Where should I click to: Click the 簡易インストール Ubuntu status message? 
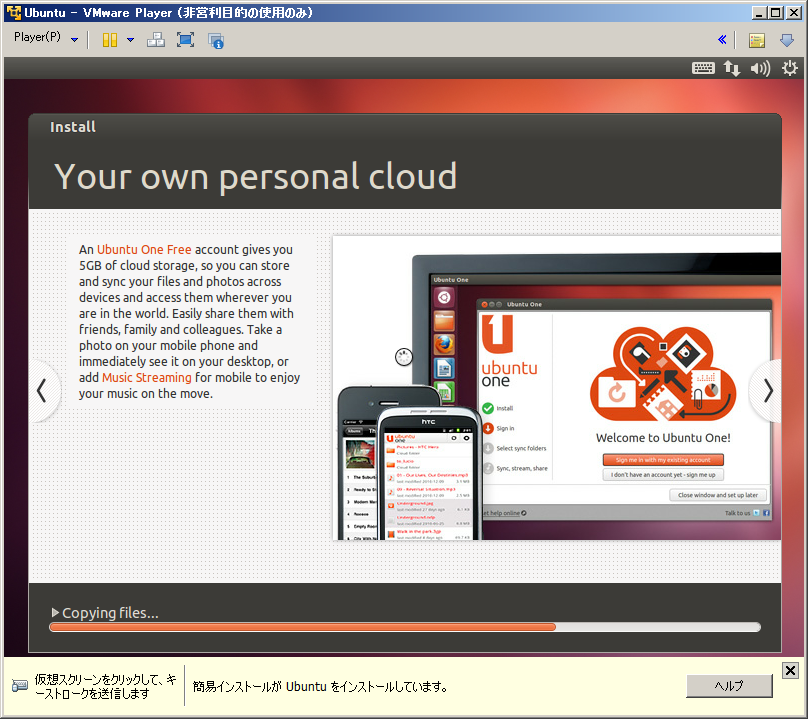pyautogui.click(x=321, y=687)
